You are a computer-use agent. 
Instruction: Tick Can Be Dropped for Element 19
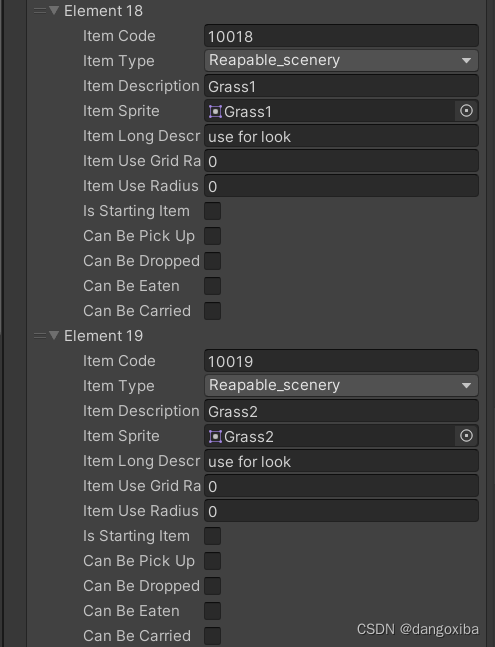[x=212, y=586]
